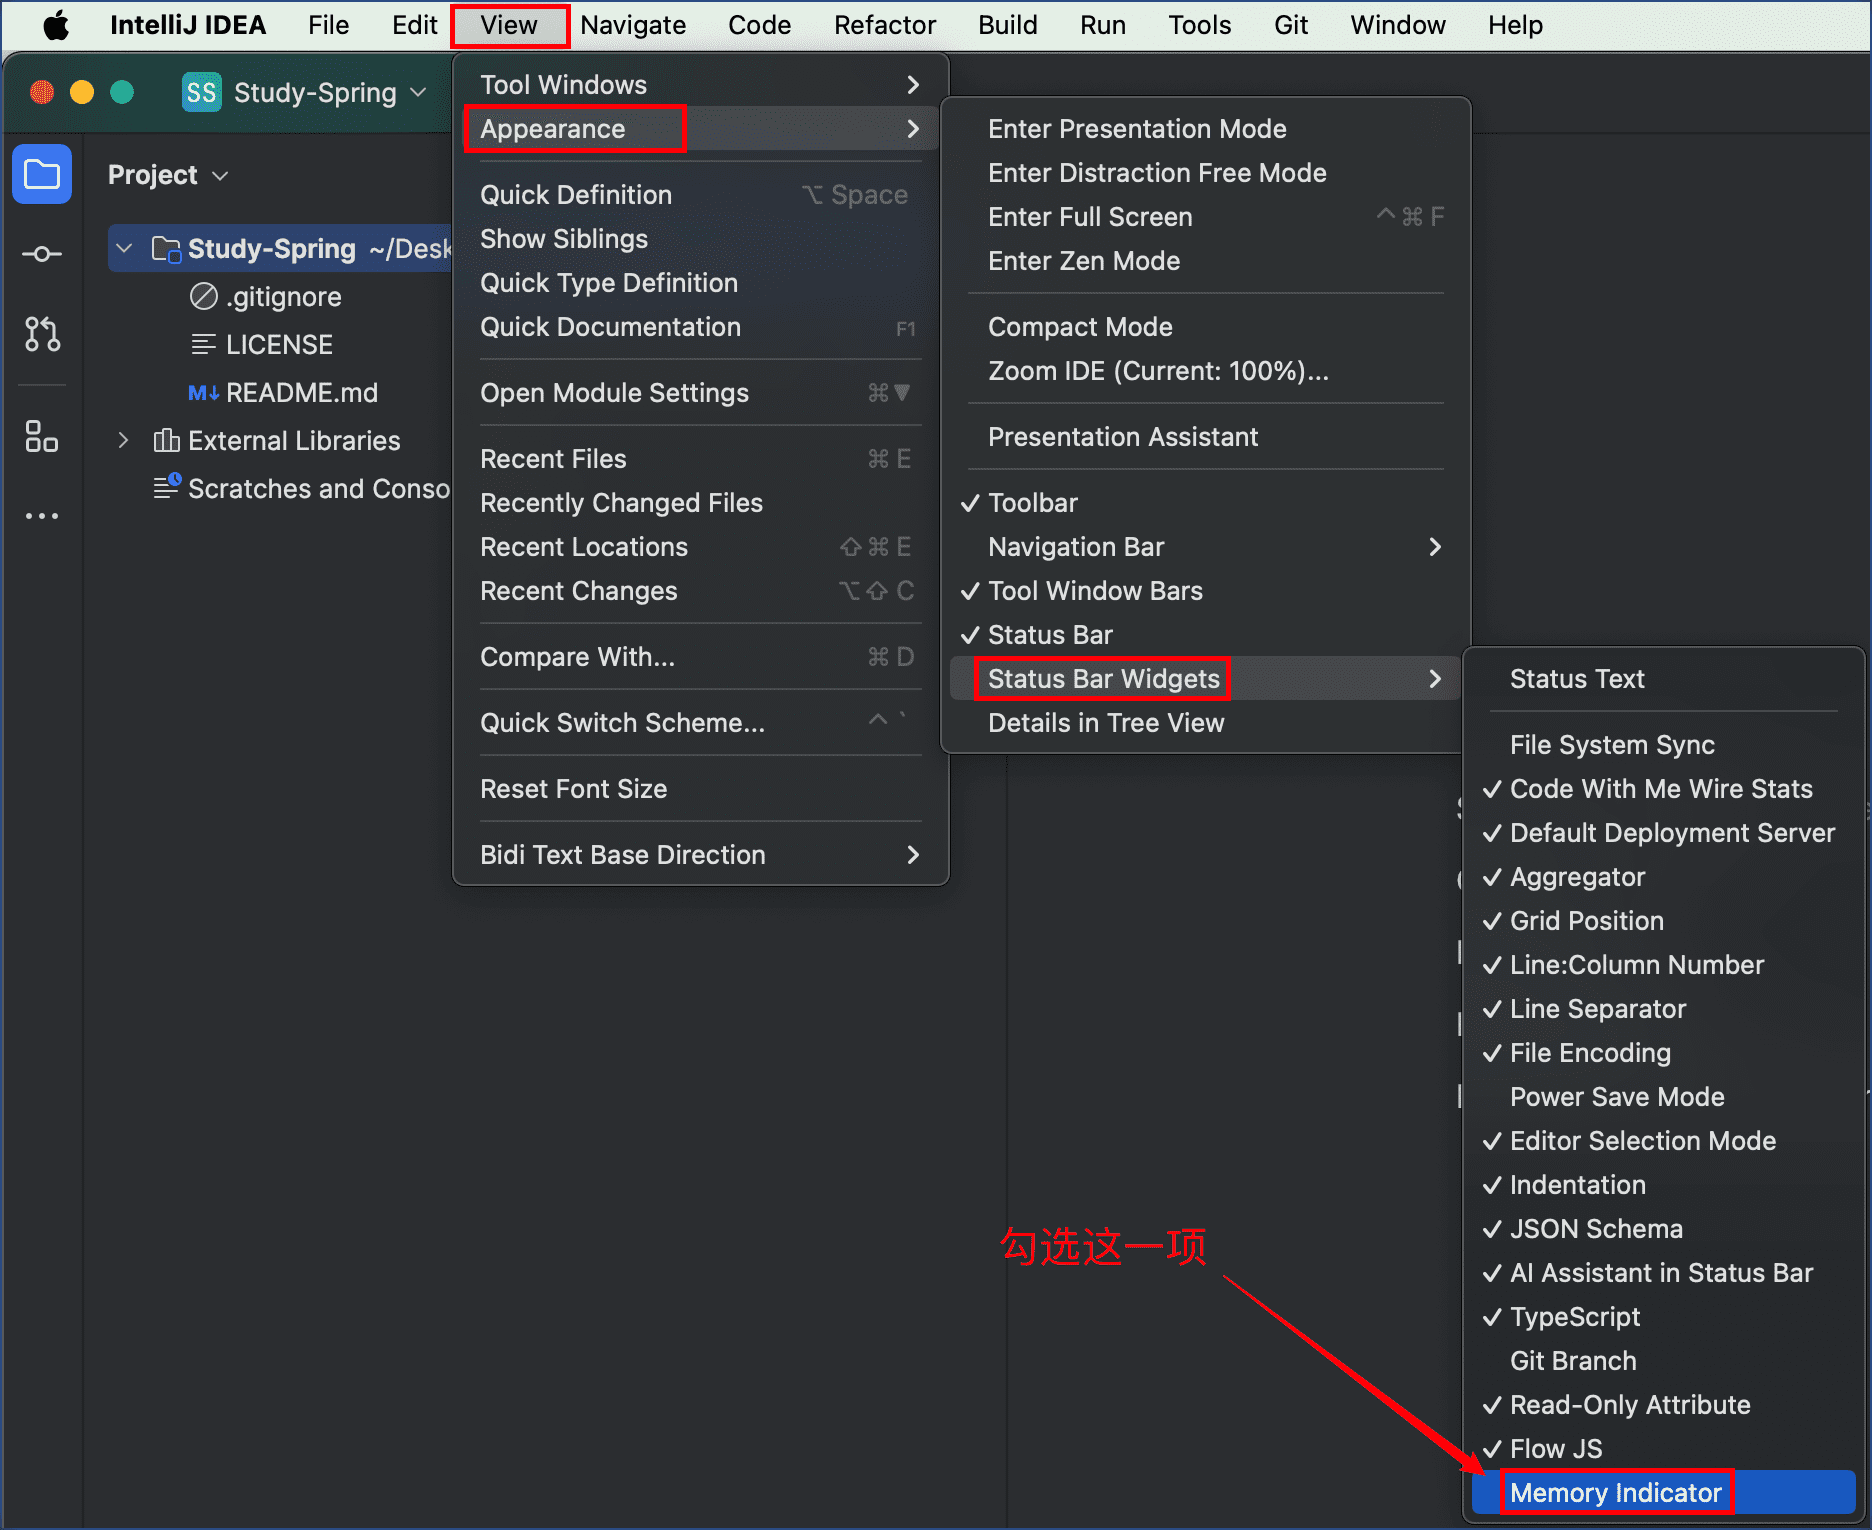Toggle Tool Window Bars option
This screenshot has height=1530, width=1872.
coord(1206,591)
